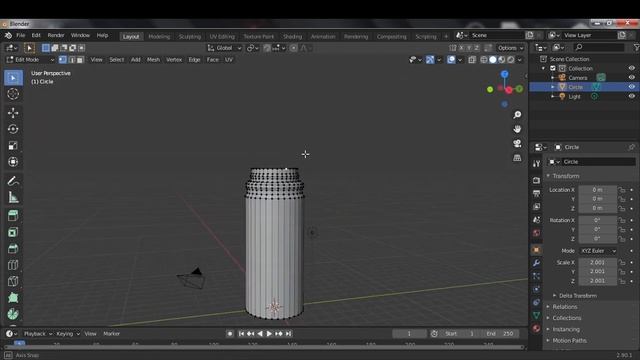
Task: Activate the Annotate tool
Action: 13,181
